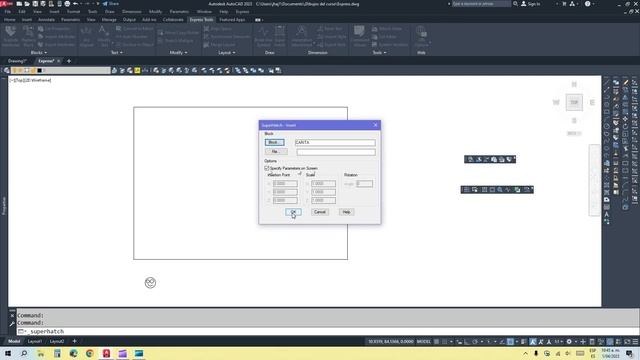Close the SuperHatch Insert dialog

(376, 125)
